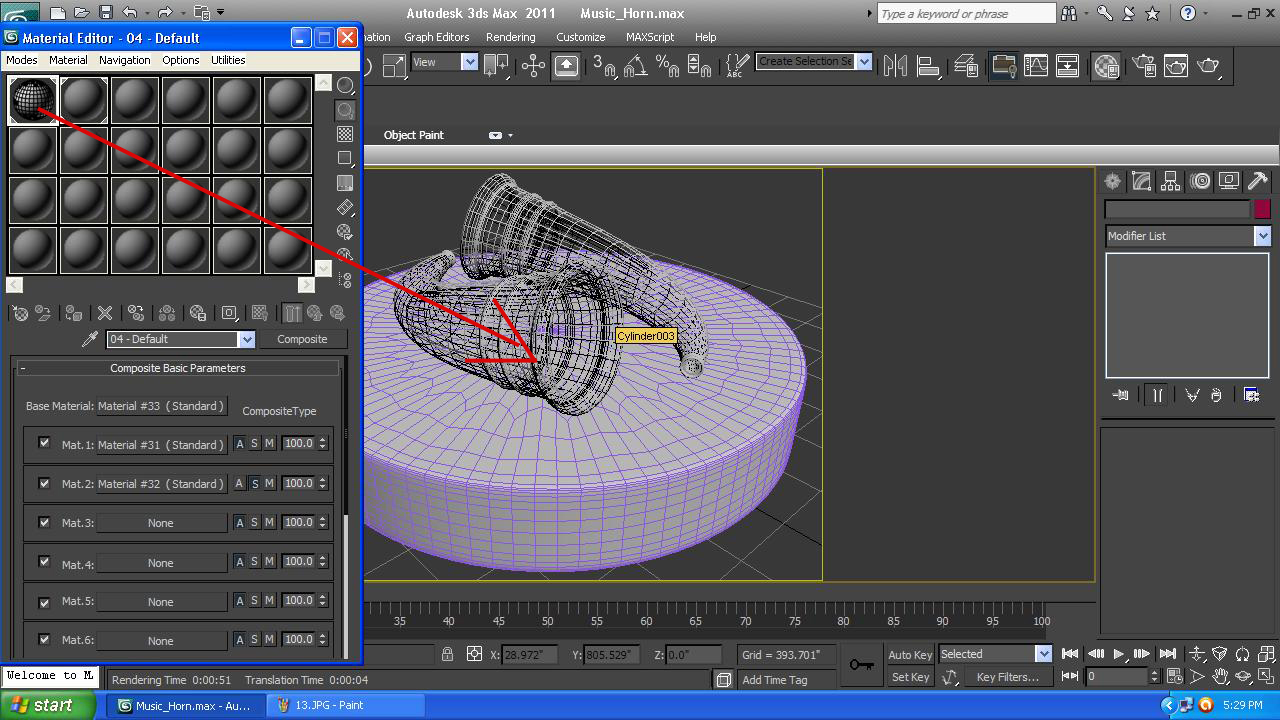Open the Modifier List dropdown
Image resolution: width=1280 pixels, height=720 pixels.
pyautogui.click(x=1187, y=236)
